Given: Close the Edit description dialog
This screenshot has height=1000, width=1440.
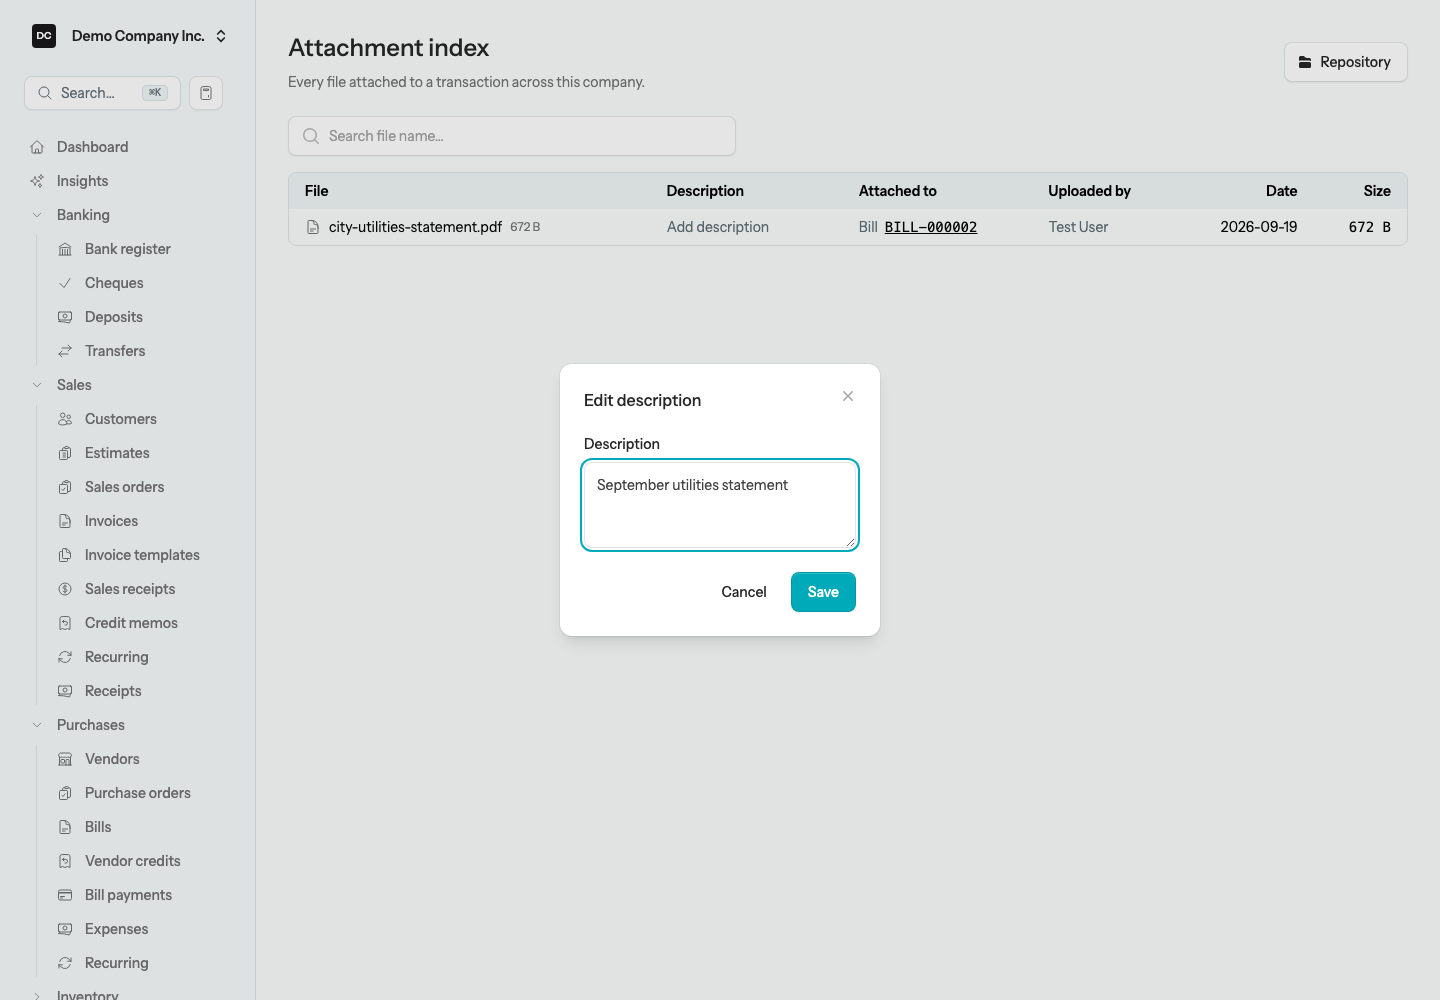Looking at the screenshot, I should click(848, 396).
